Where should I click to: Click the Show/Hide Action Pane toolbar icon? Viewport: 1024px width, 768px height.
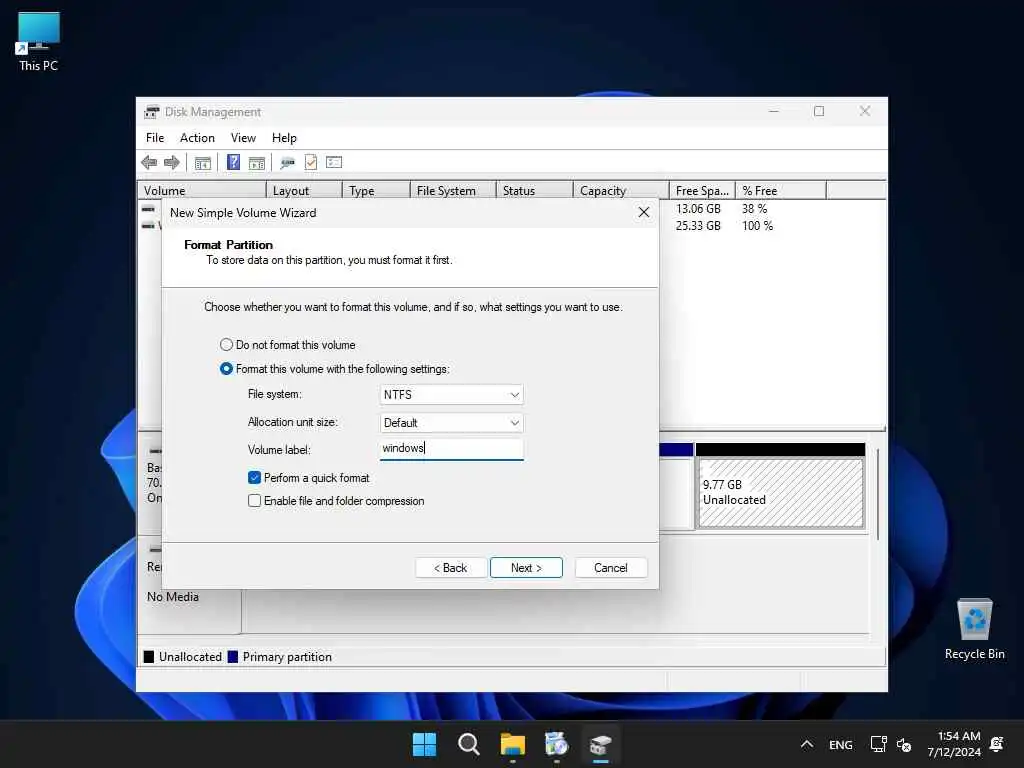257,163
